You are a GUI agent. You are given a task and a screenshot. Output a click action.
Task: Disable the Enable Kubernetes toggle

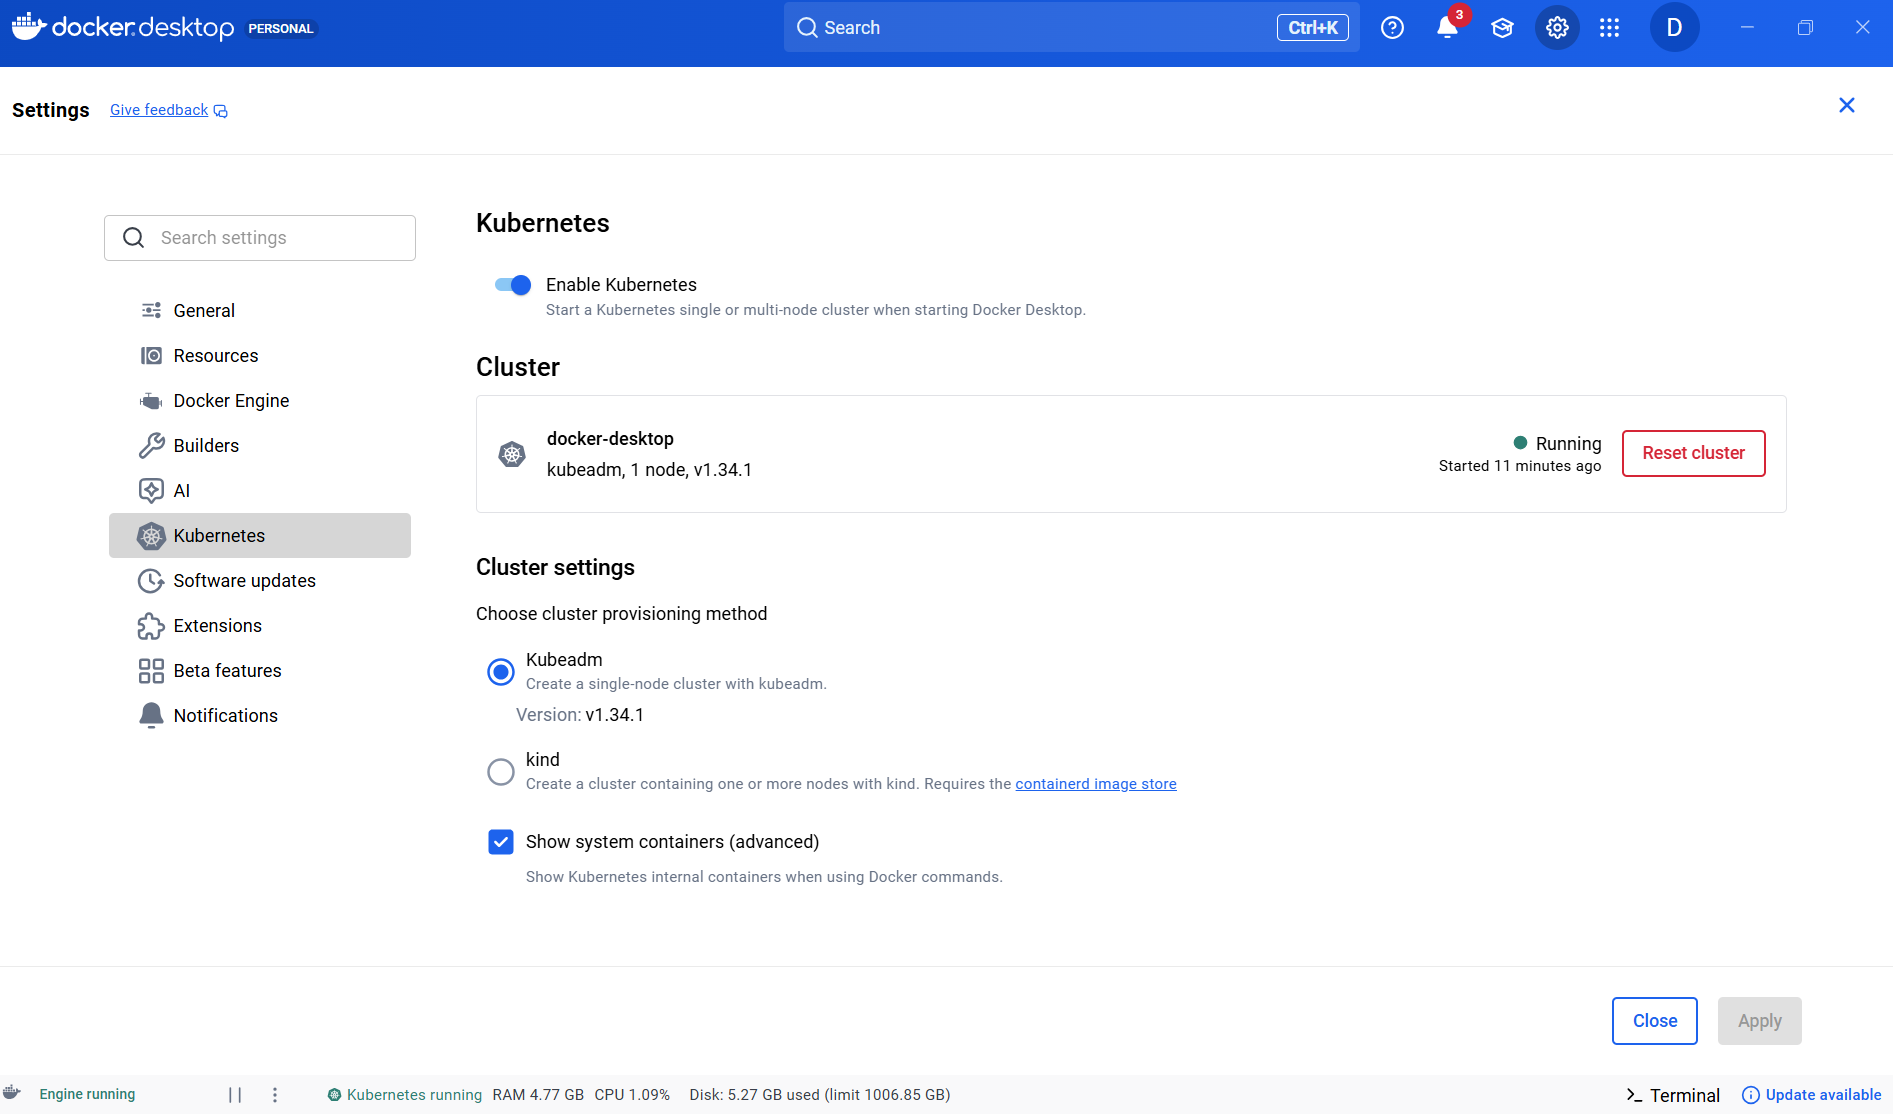513,285
